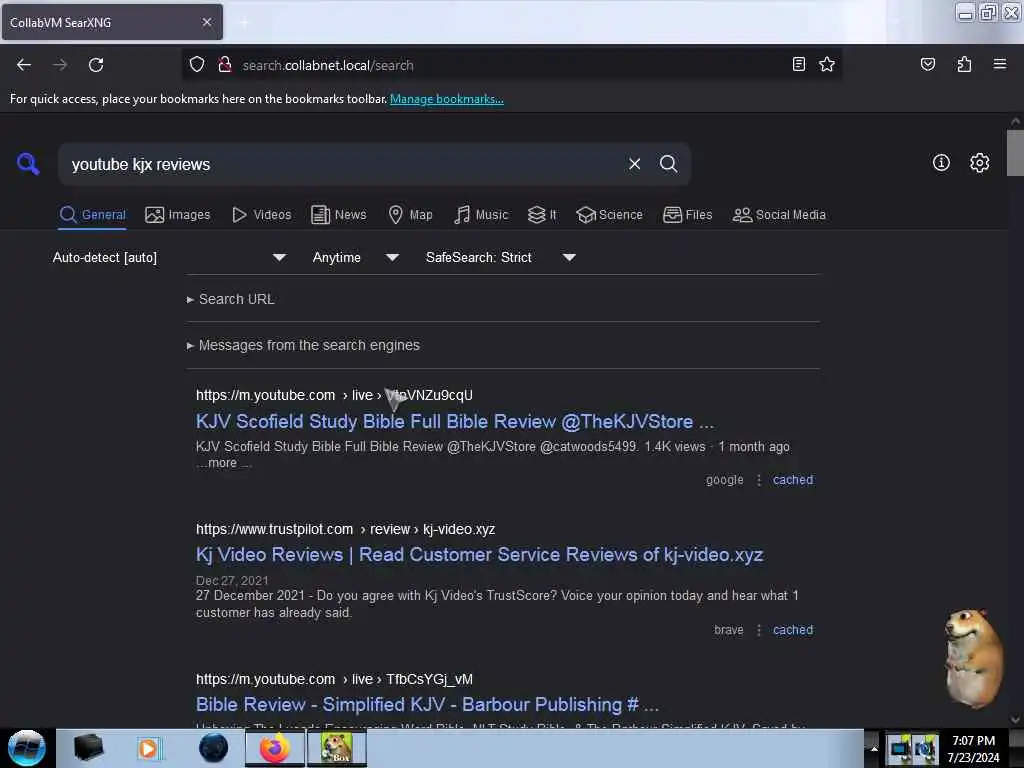Click the page vertical scrollbar thumb

[x=1015, y=153]
